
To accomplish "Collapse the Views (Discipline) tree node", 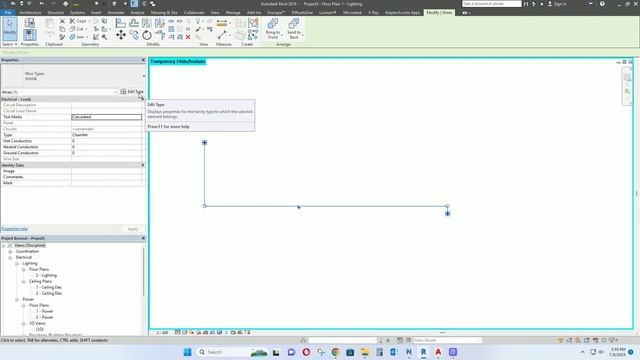I will pyautogui.click(x=4, y=246).
